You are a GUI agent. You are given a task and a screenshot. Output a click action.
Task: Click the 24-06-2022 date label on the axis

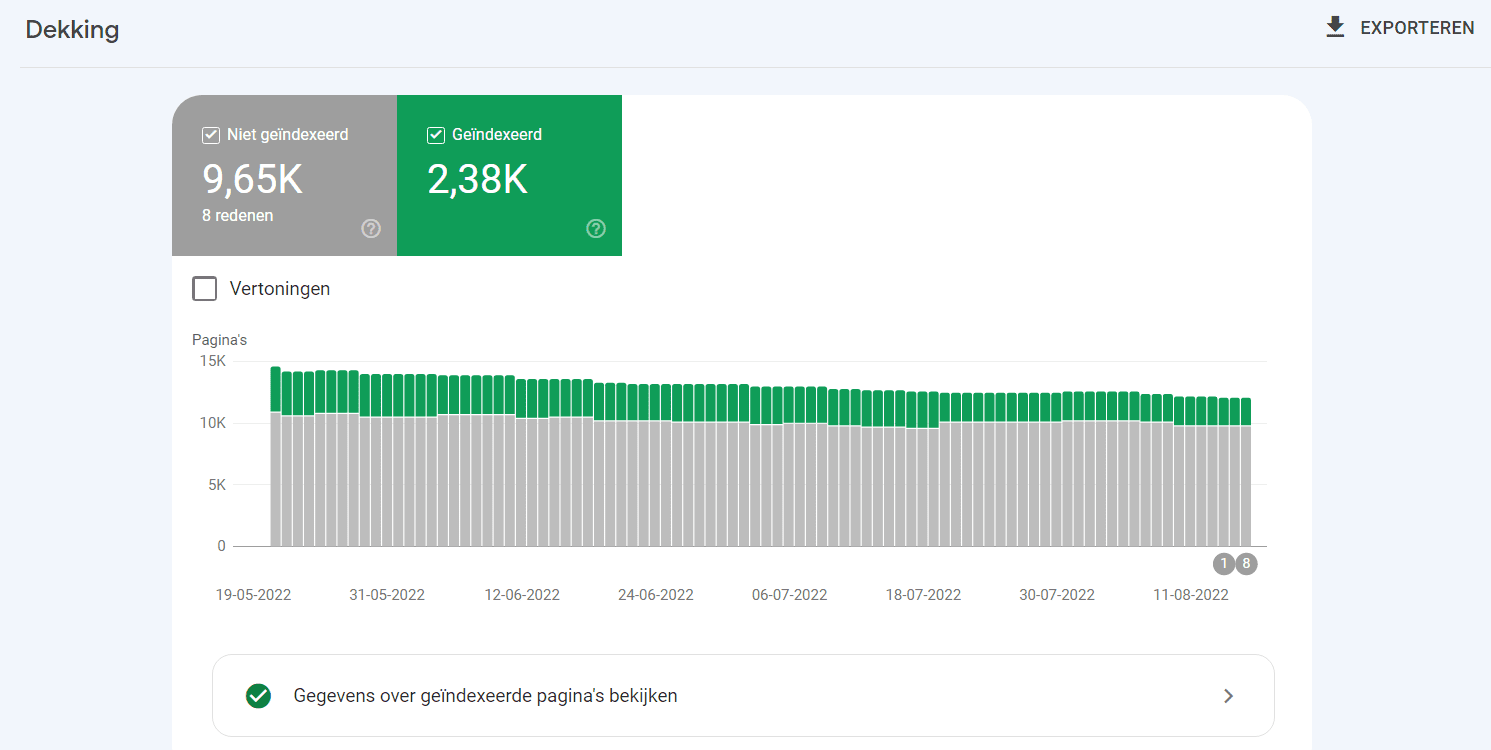[x=655, y=595]
